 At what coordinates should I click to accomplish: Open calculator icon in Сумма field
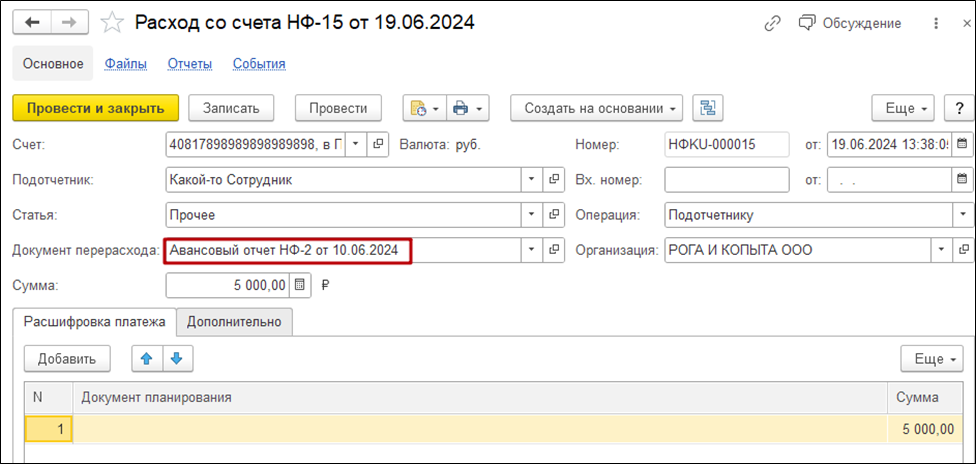click(300, 286)
